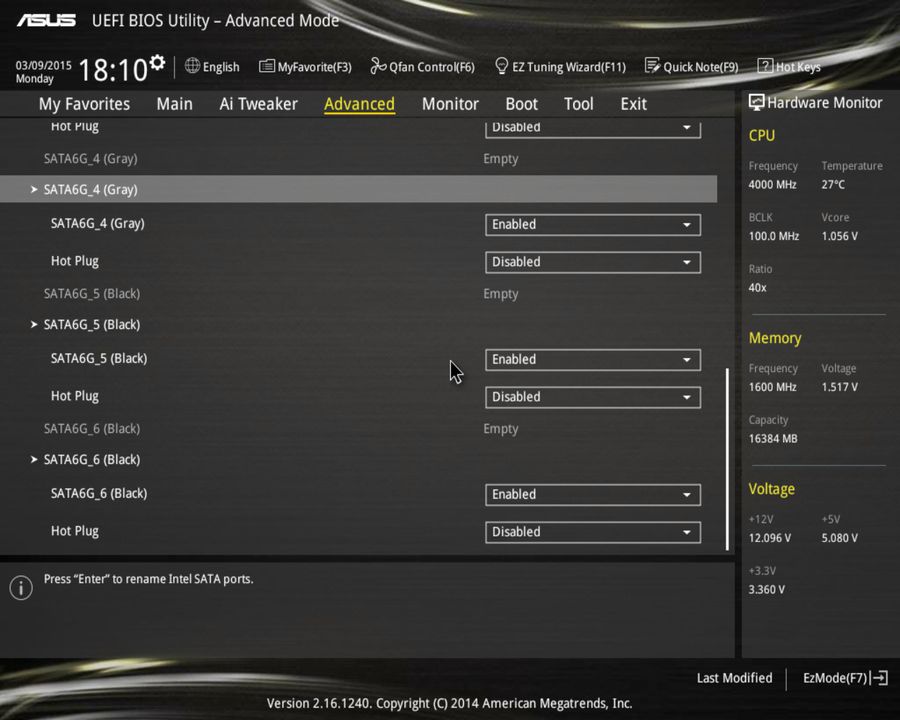Viewport: 900px width, 720px height.
Task: View the Hot Keys reference
Action: tap(789, 66)
